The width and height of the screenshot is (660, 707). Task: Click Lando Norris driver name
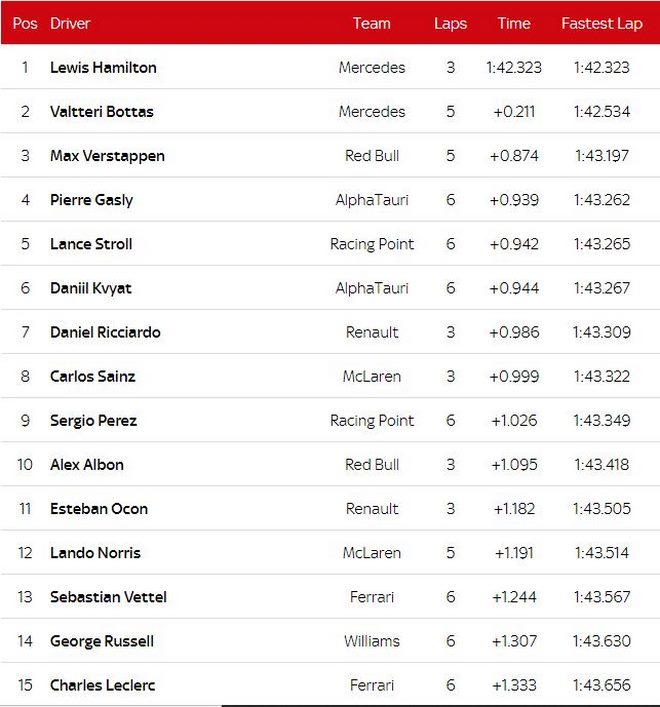95,553
